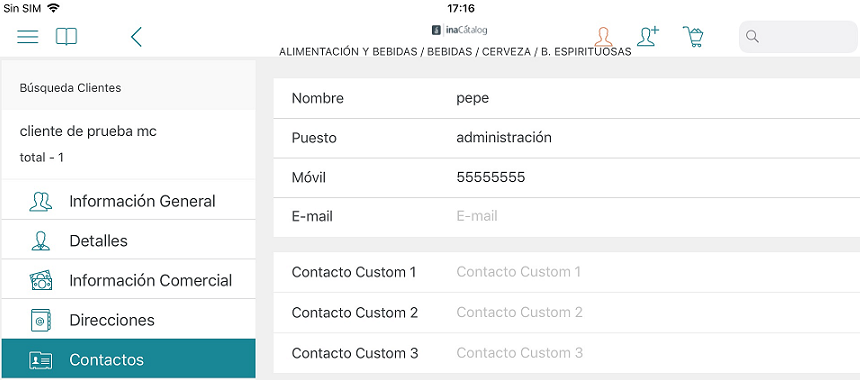The width and height of the screenshot is (860, 380).
Task: Select the orange client profile icon
Action: [x=603, y=37]
